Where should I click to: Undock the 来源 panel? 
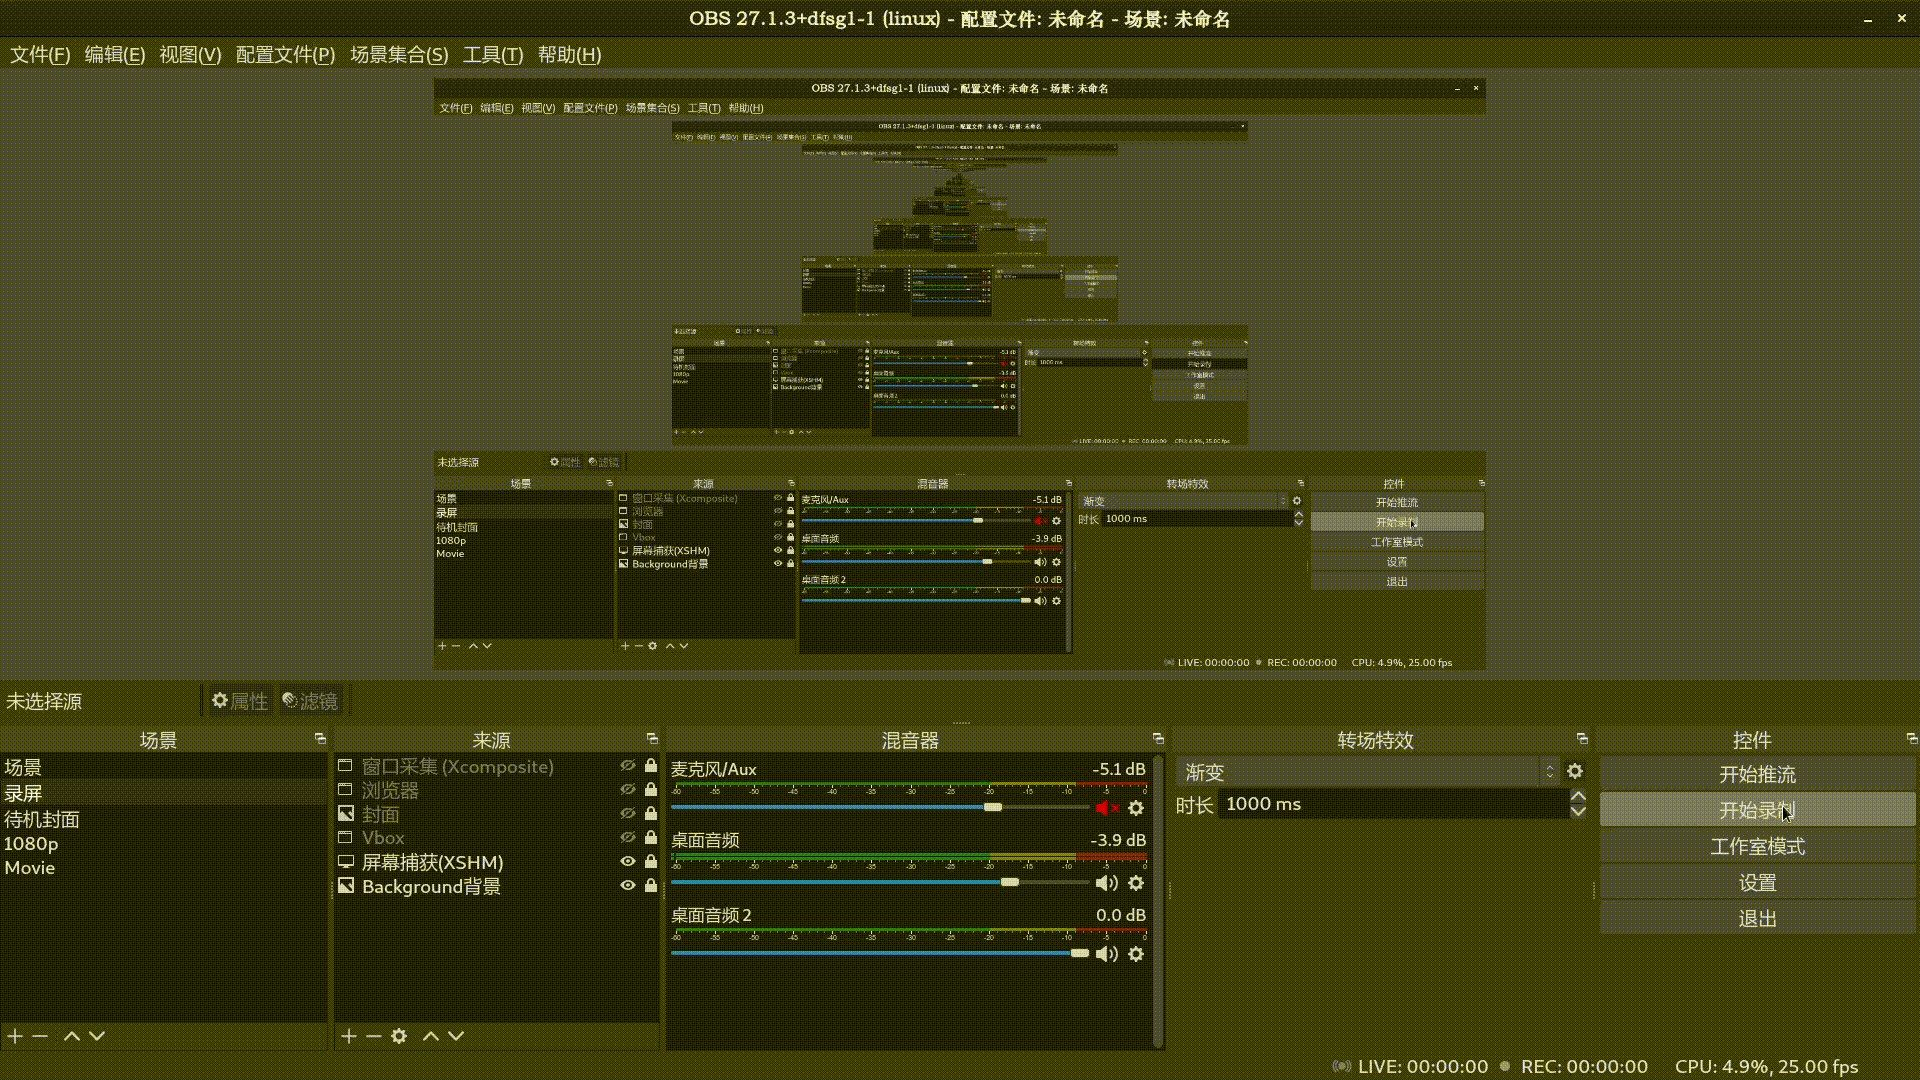[652, 739]
